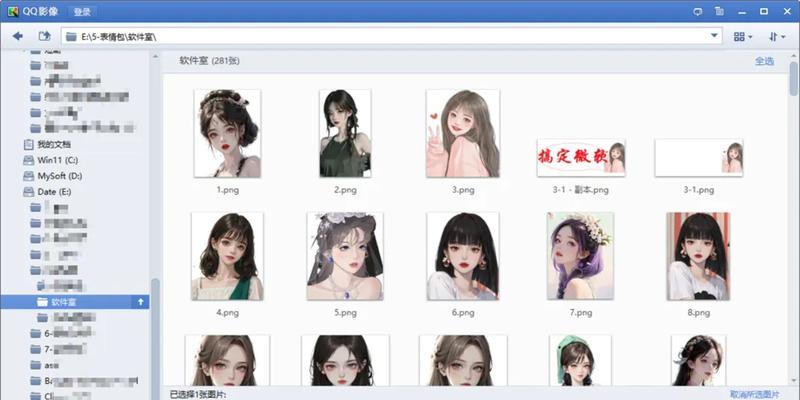The height and width of the screenshot is (400, 800).
Task: Select the 8.png thumbnail
Action: pyautogui.click(x=698, y=256)
